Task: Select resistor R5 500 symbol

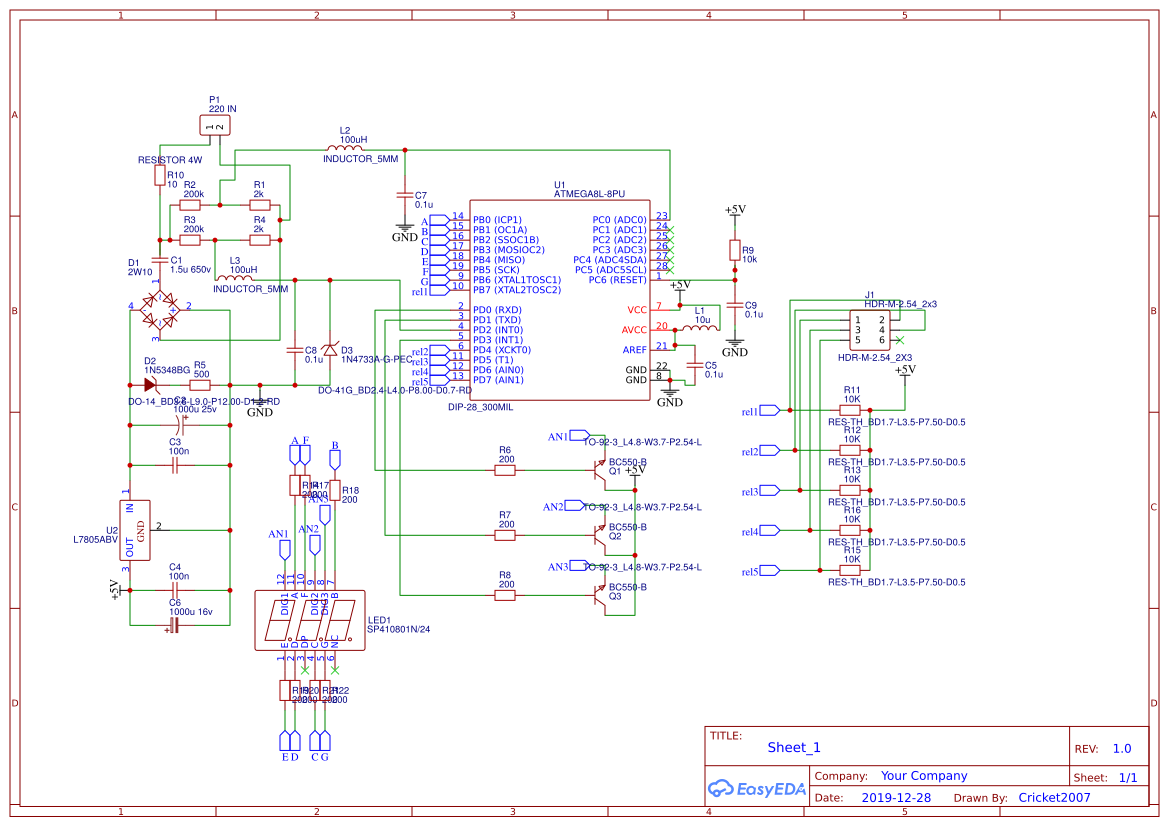Action: 200,385
